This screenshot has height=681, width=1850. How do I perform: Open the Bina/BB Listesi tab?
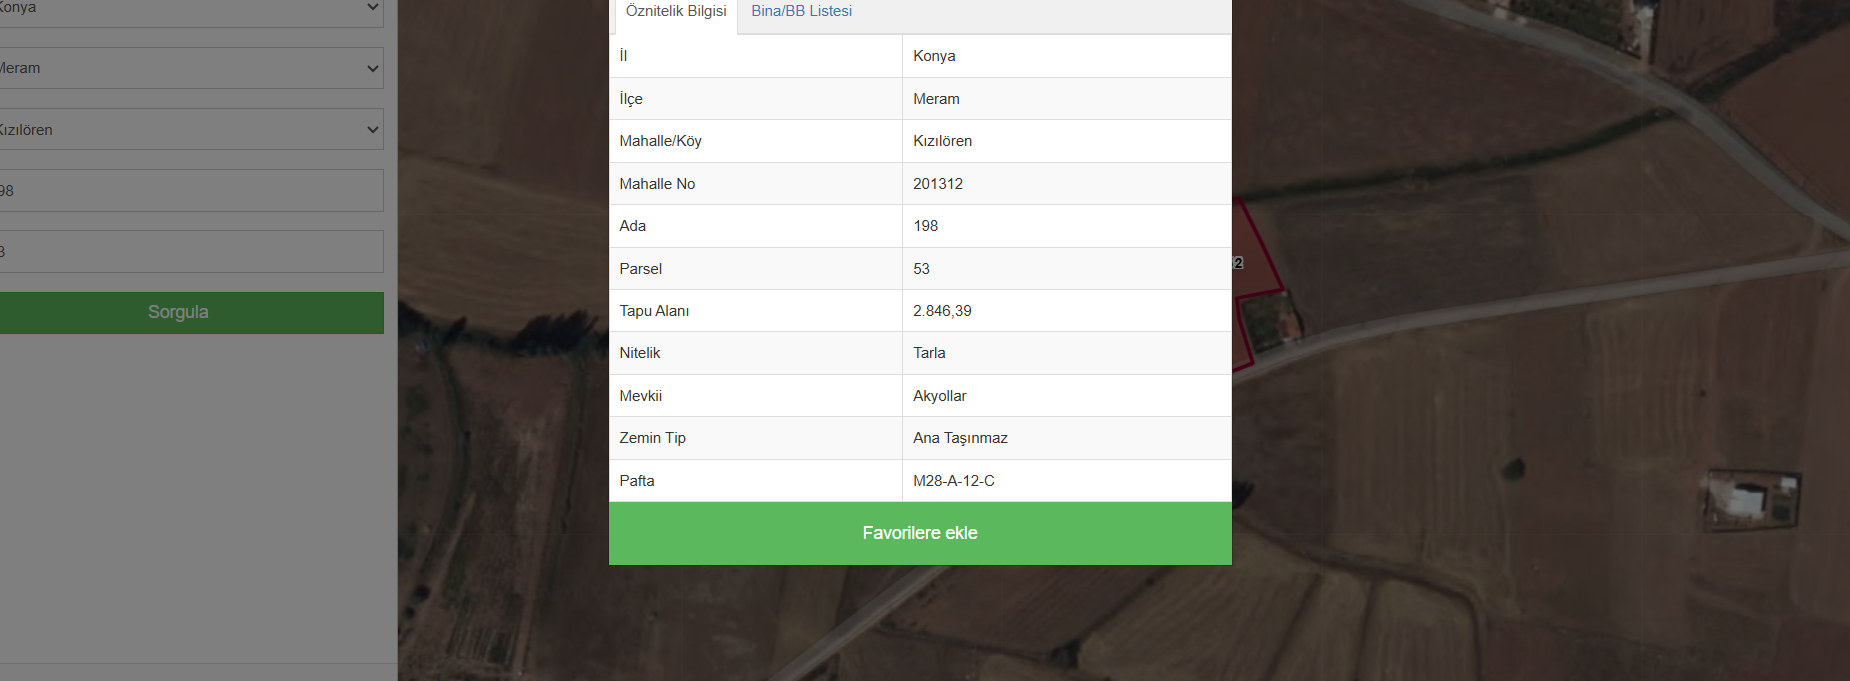coord(801,11)
